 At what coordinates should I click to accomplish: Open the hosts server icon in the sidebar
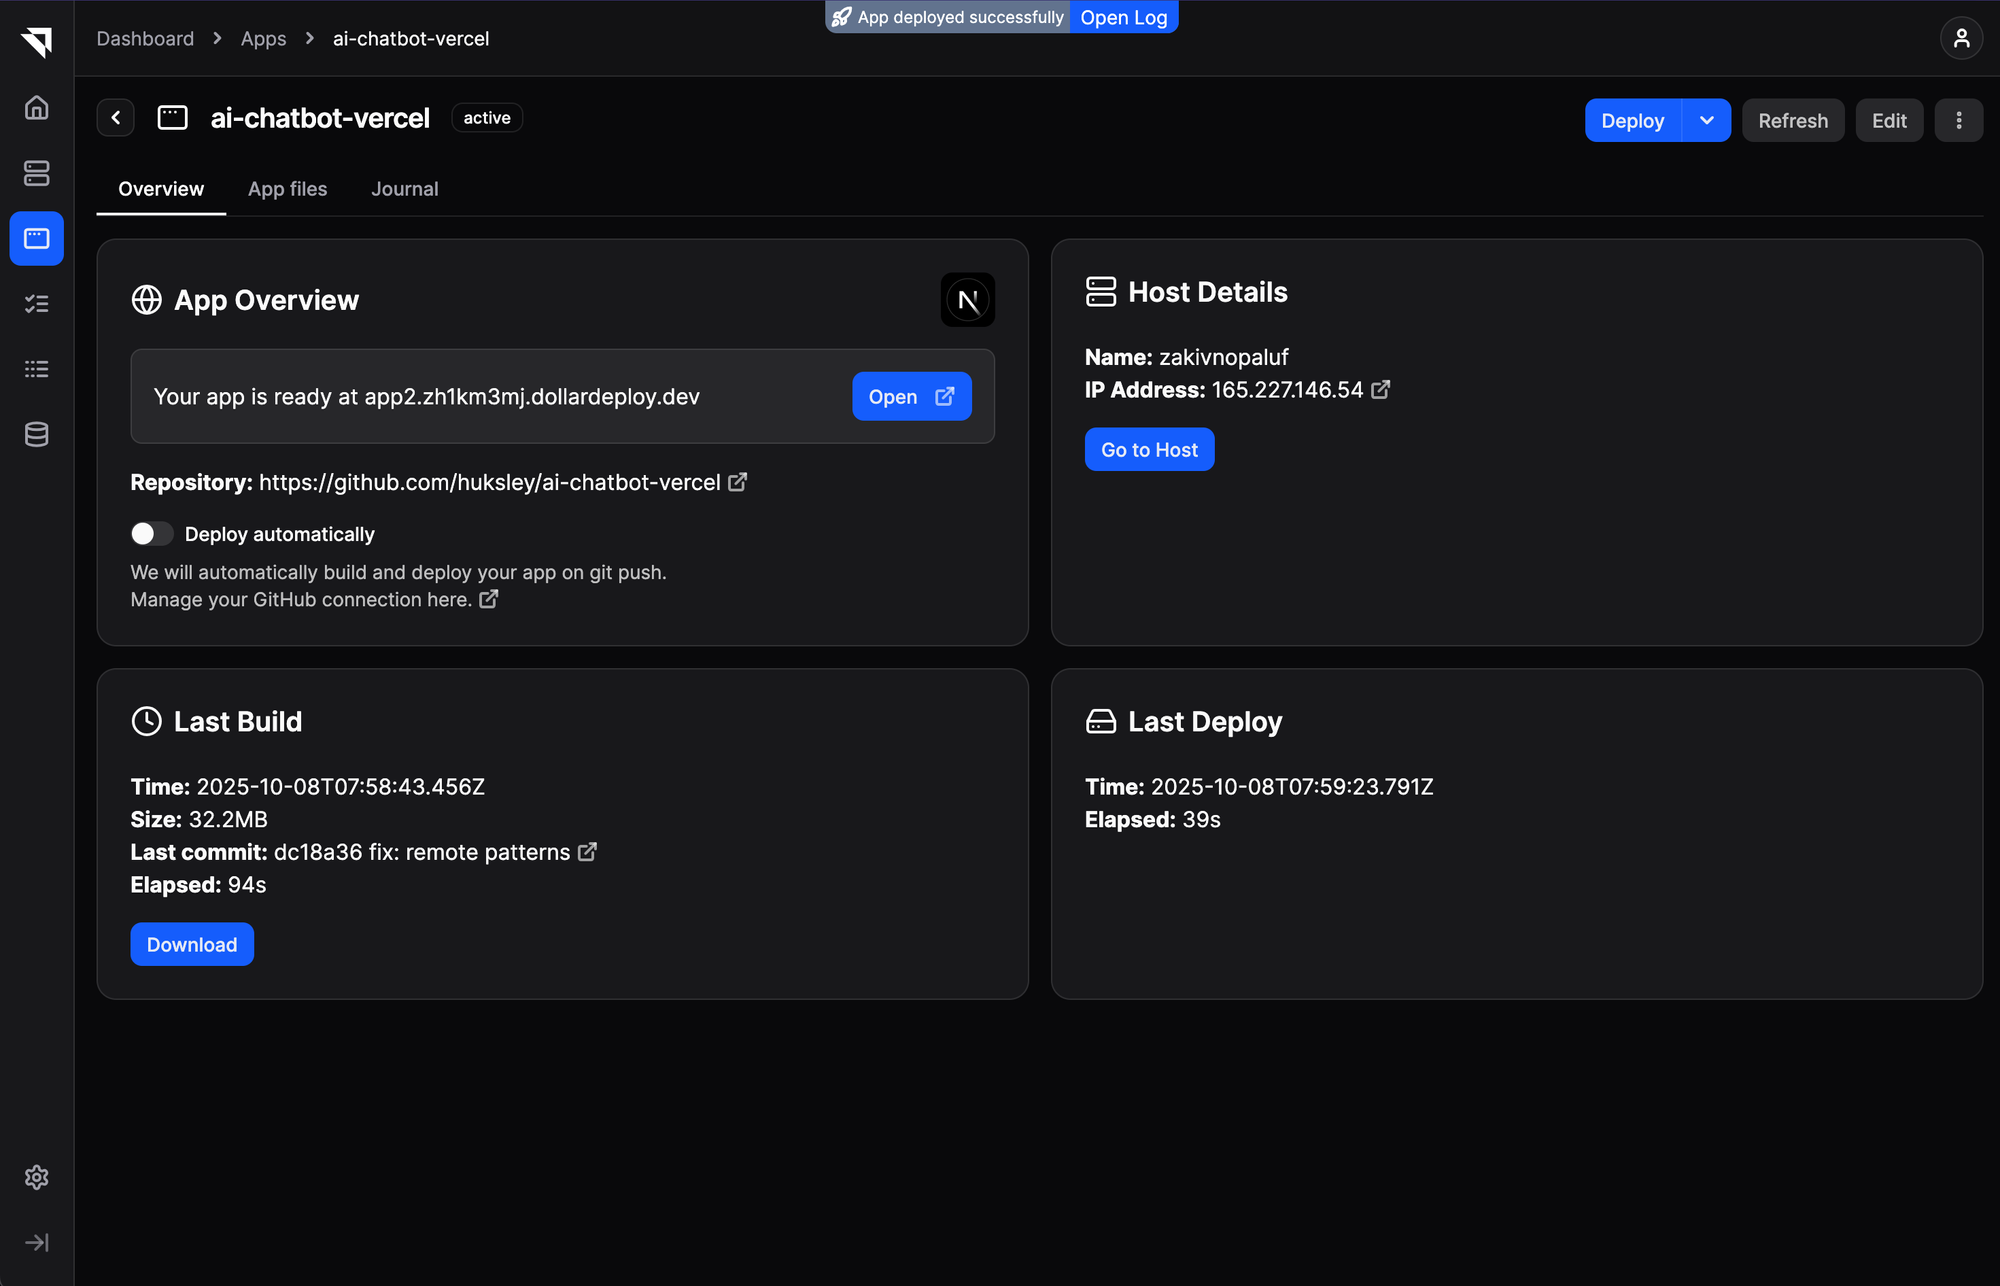tap(37, 173)
